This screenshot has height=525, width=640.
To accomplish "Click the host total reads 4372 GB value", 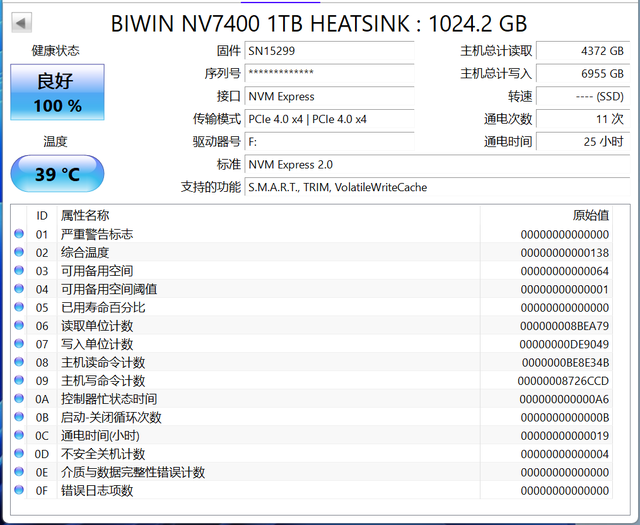I will pyautogui.click(x=583, y=51).
